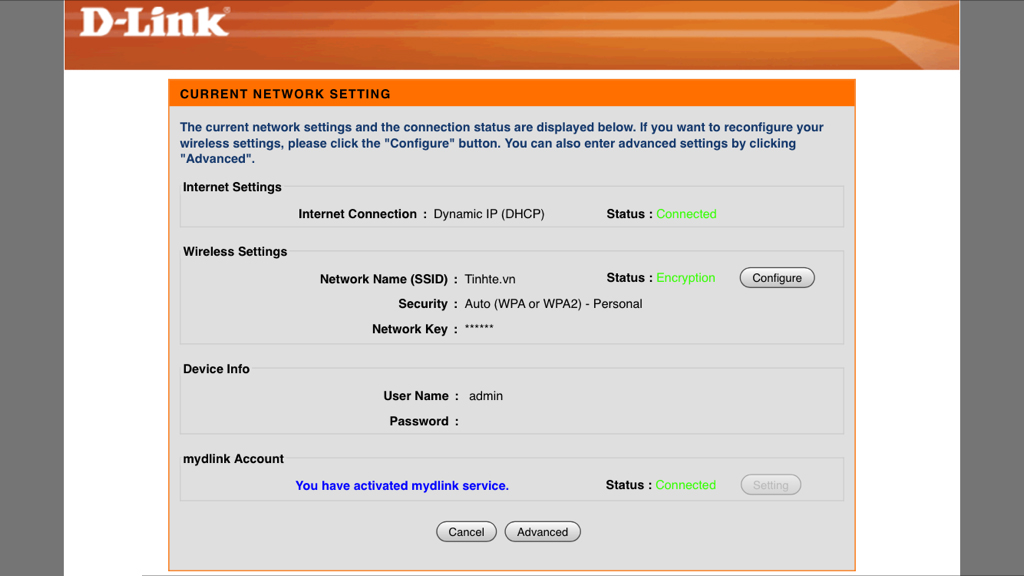This screenshot has width=1024, height=576.
Task: Click the greyed-out Setting button
Action: pyautogui.click(x=770, y=485)
